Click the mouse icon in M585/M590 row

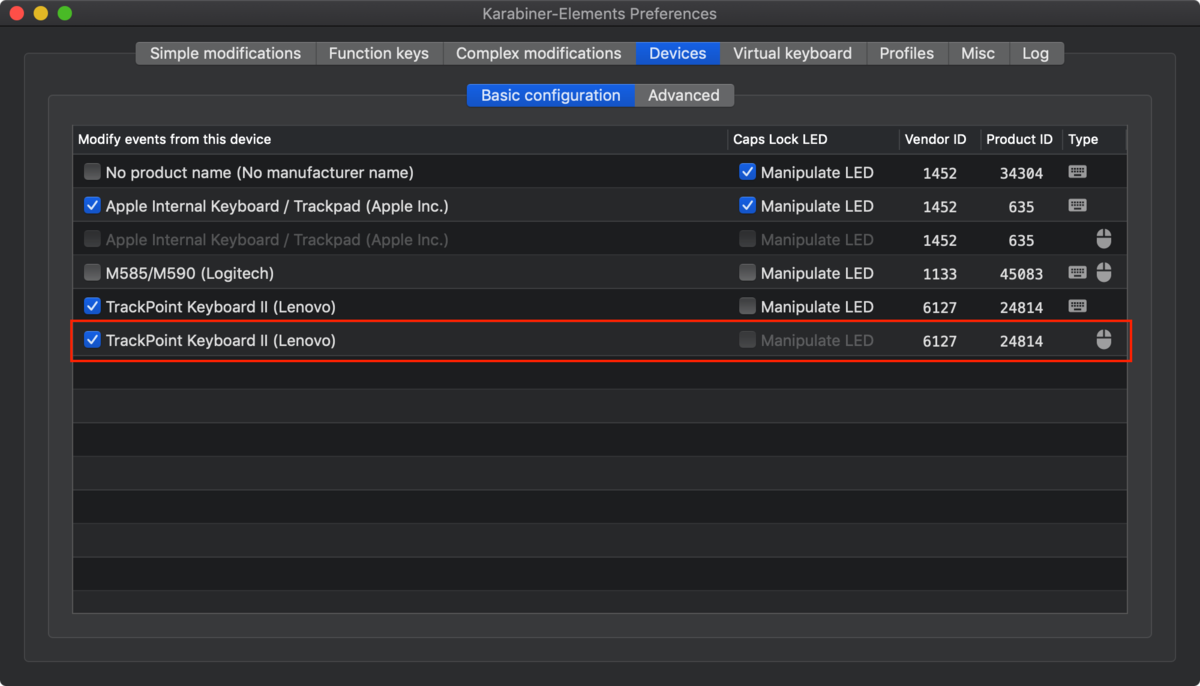click(1104, 272)
